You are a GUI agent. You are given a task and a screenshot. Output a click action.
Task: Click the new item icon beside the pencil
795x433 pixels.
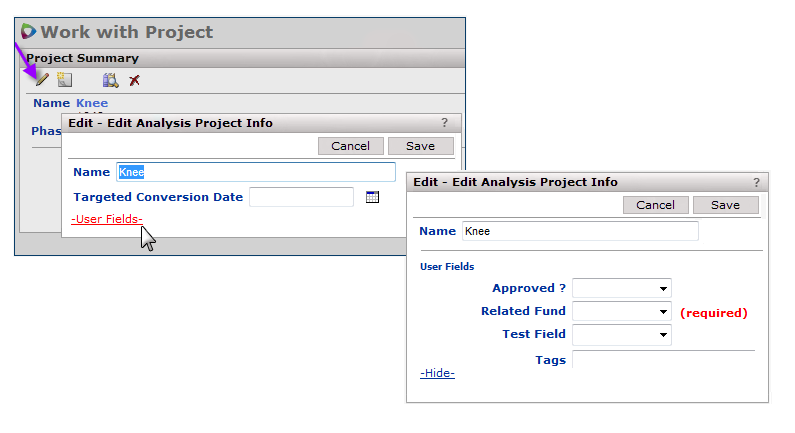[65, 80]
